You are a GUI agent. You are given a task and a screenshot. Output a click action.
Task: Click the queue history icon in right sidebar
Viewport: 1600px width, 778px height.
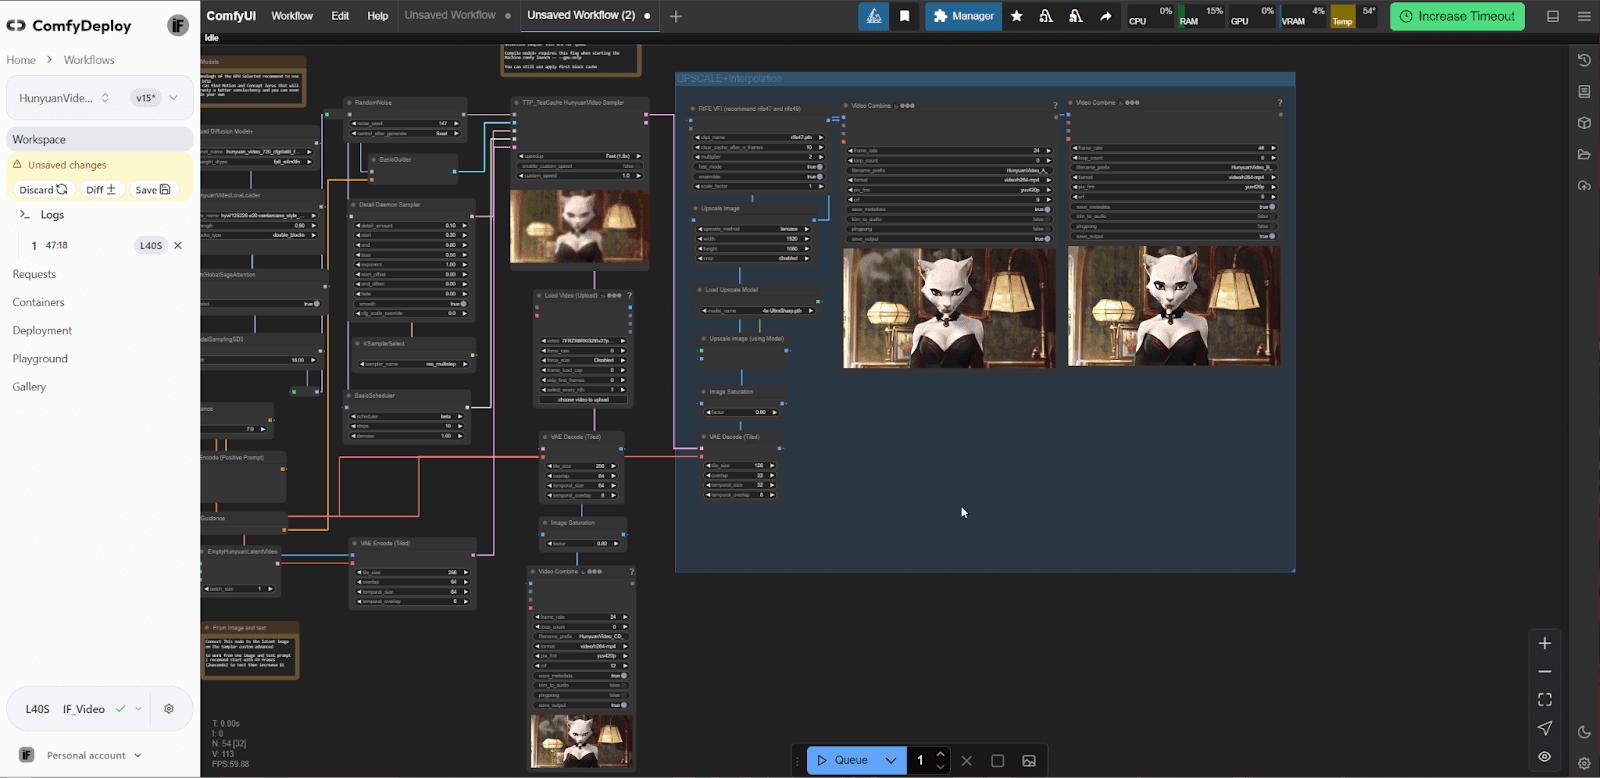click(1584, 60)
